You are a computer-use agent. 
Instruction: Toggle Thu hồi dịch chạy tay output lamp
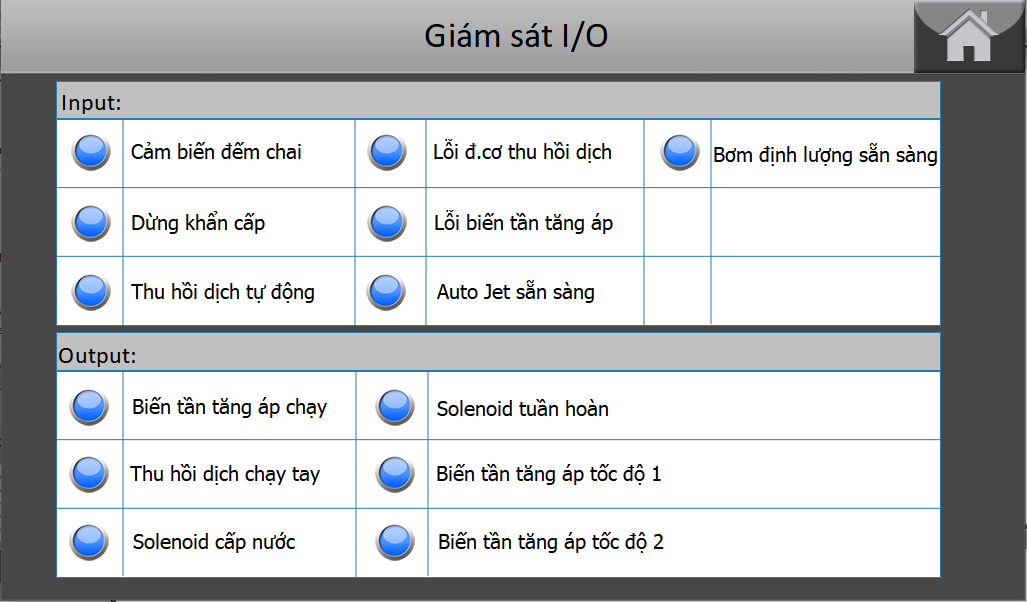(x=89, y=474)
